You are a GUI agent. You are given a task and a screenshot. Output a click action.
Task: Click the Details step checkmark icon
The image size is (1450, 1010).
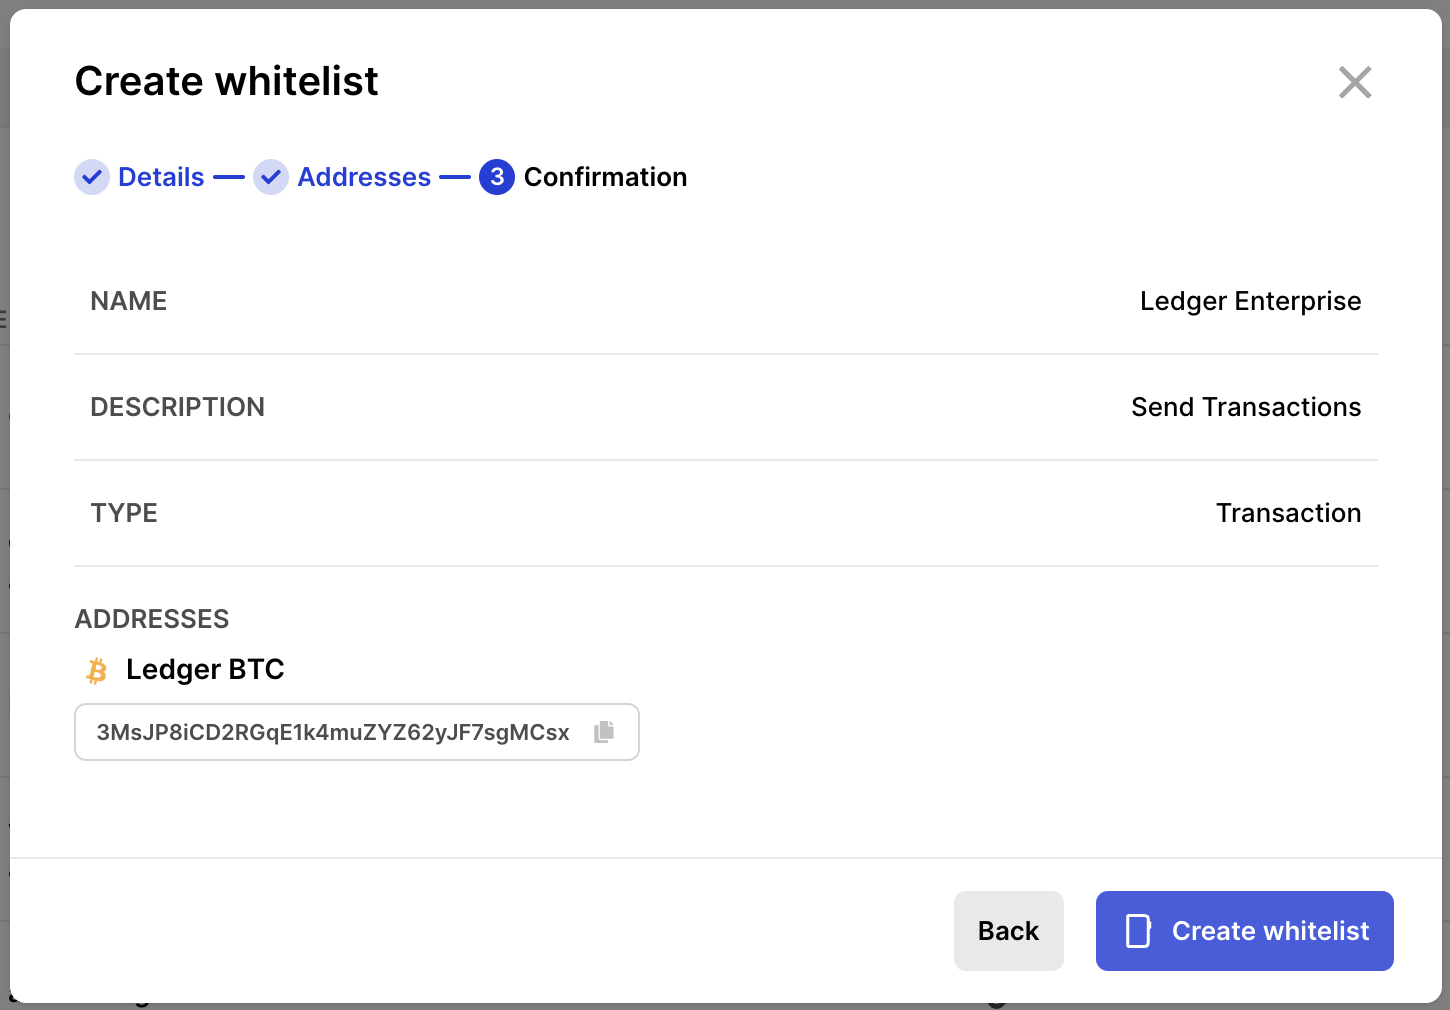(92, 177)
